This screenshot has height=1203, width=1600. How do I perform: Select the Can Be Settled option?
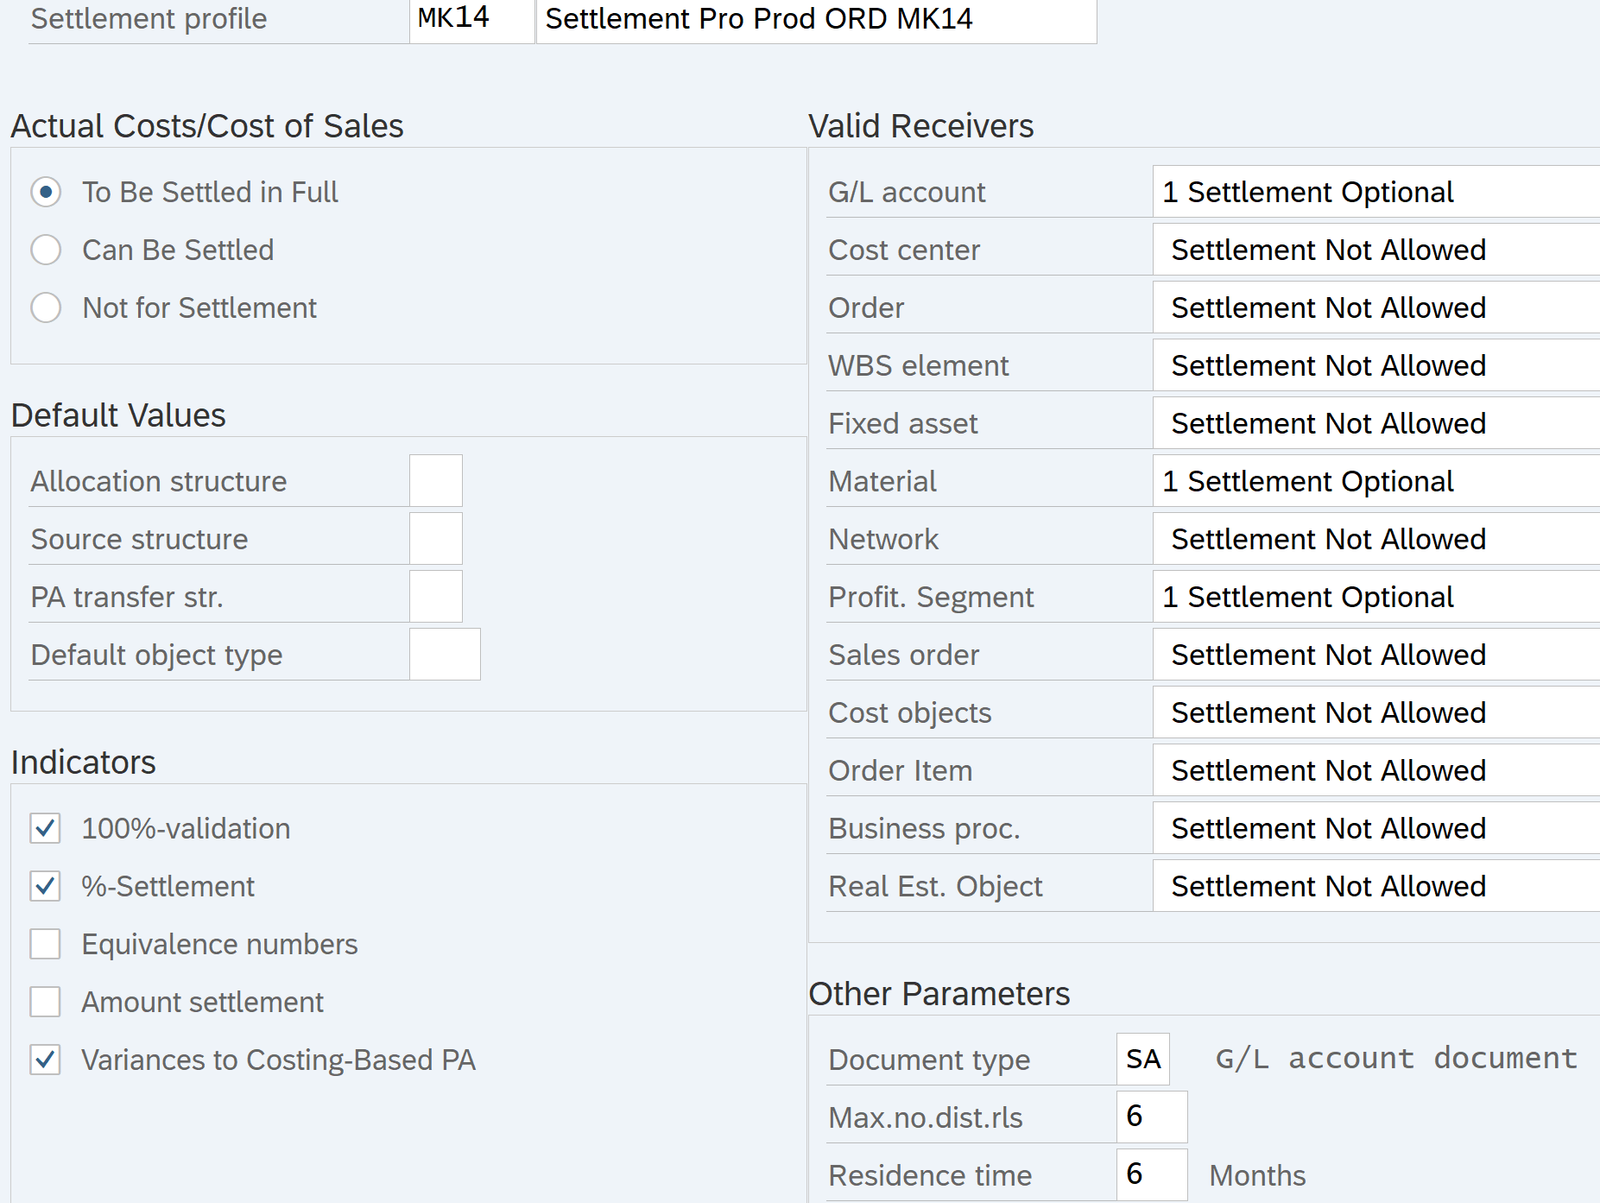[46, 250]
